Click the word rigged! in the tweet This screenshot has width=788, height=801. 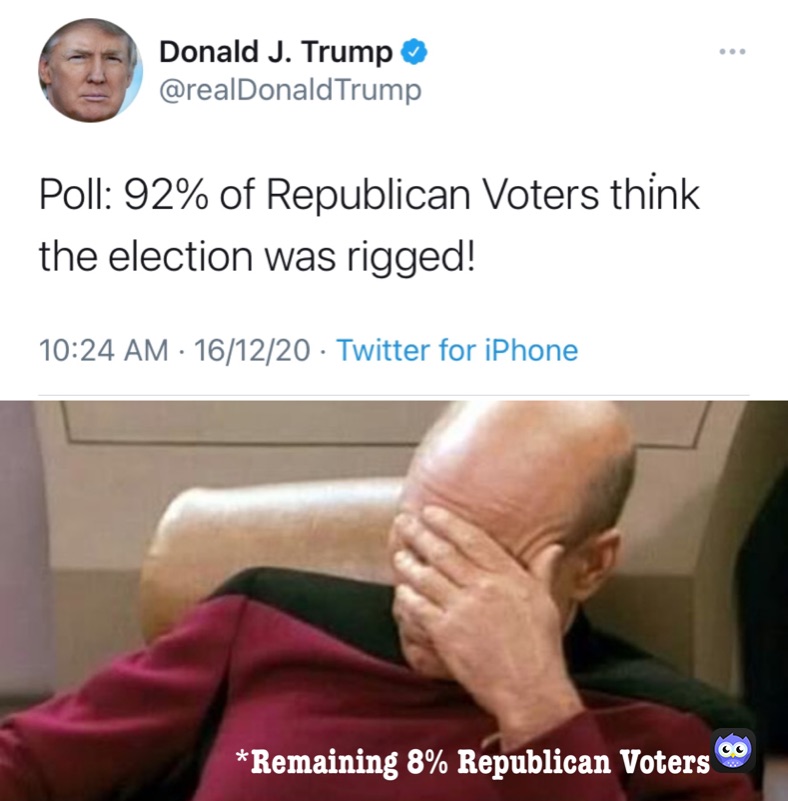pyautogui.click(x=411, y=257)
